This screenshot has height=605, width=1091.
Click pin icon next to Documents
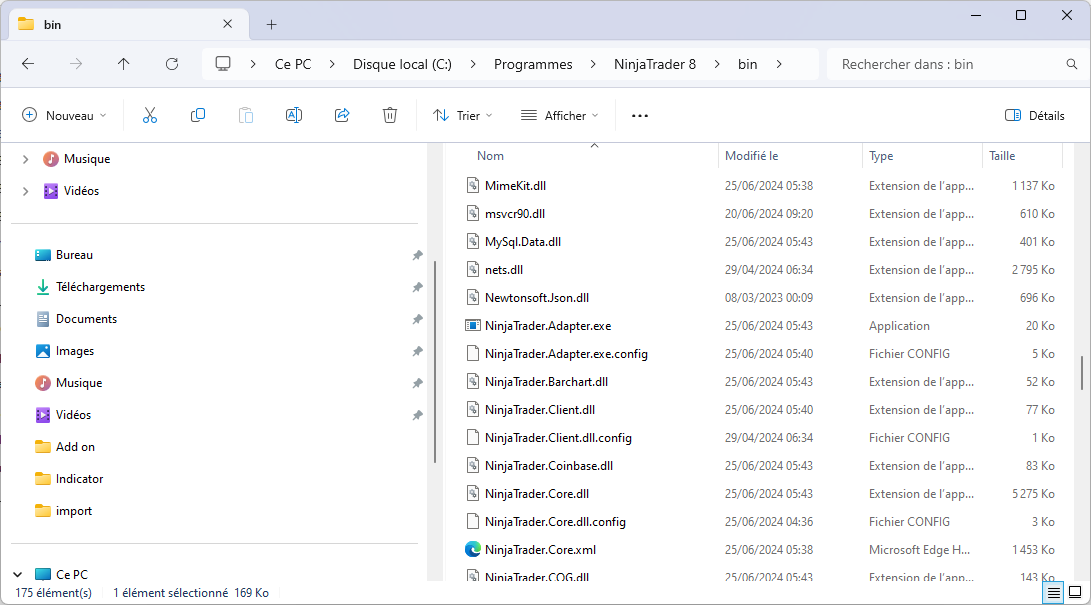[x=417, y=319]
